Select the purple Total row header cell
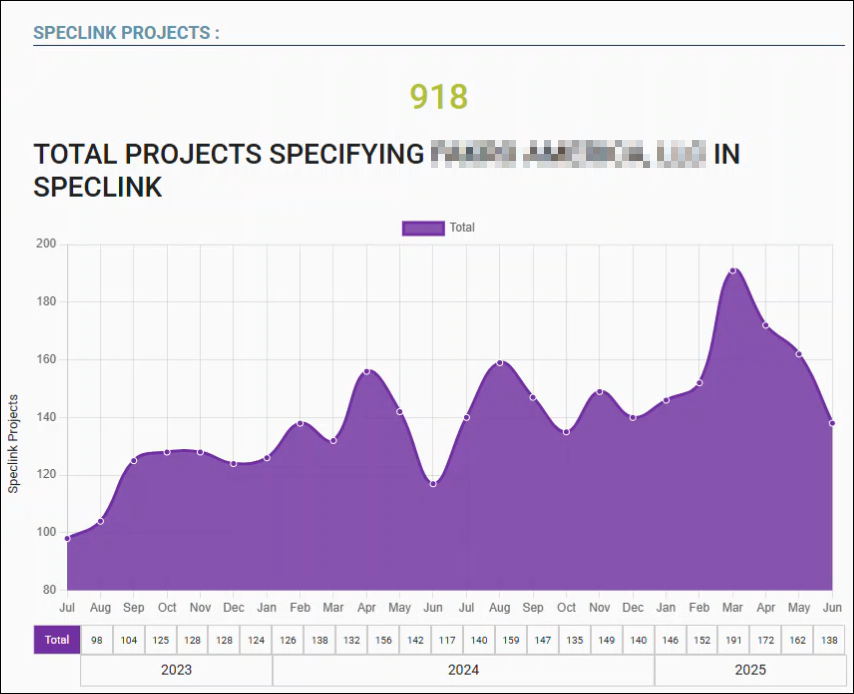Viewport: 854px width, 694px height. click(x=57, y=640)
